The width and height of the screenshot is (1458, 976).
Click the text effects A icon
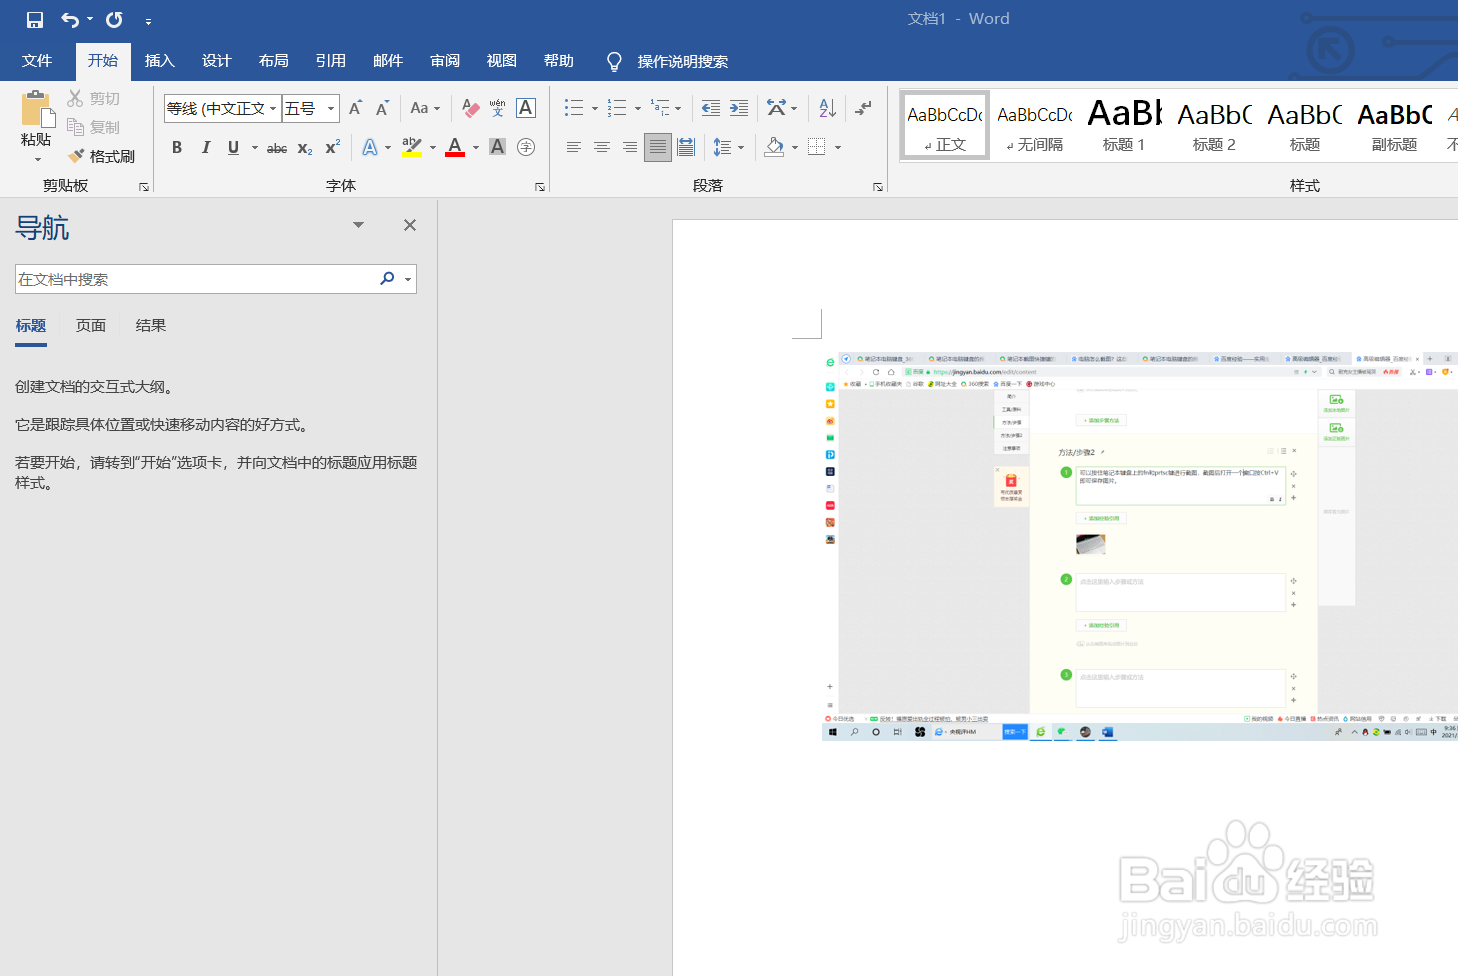click(x=370, y=147)
